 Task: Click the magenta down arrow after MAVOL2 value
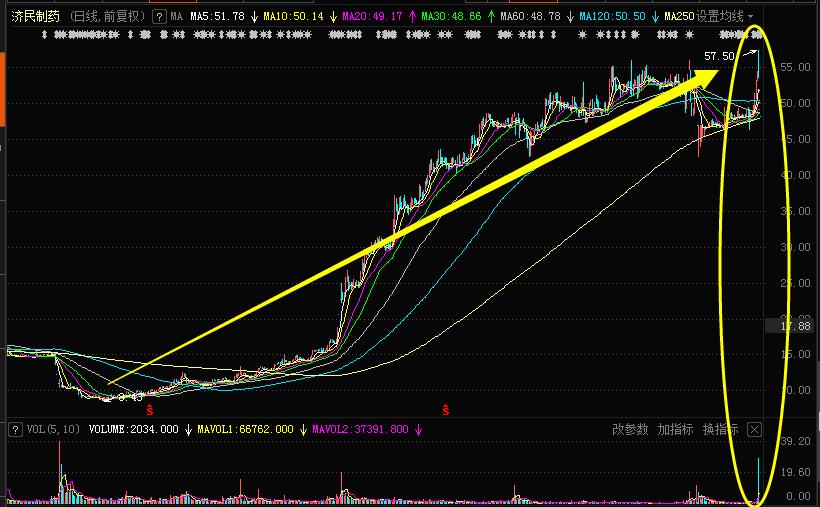(418, 430)
